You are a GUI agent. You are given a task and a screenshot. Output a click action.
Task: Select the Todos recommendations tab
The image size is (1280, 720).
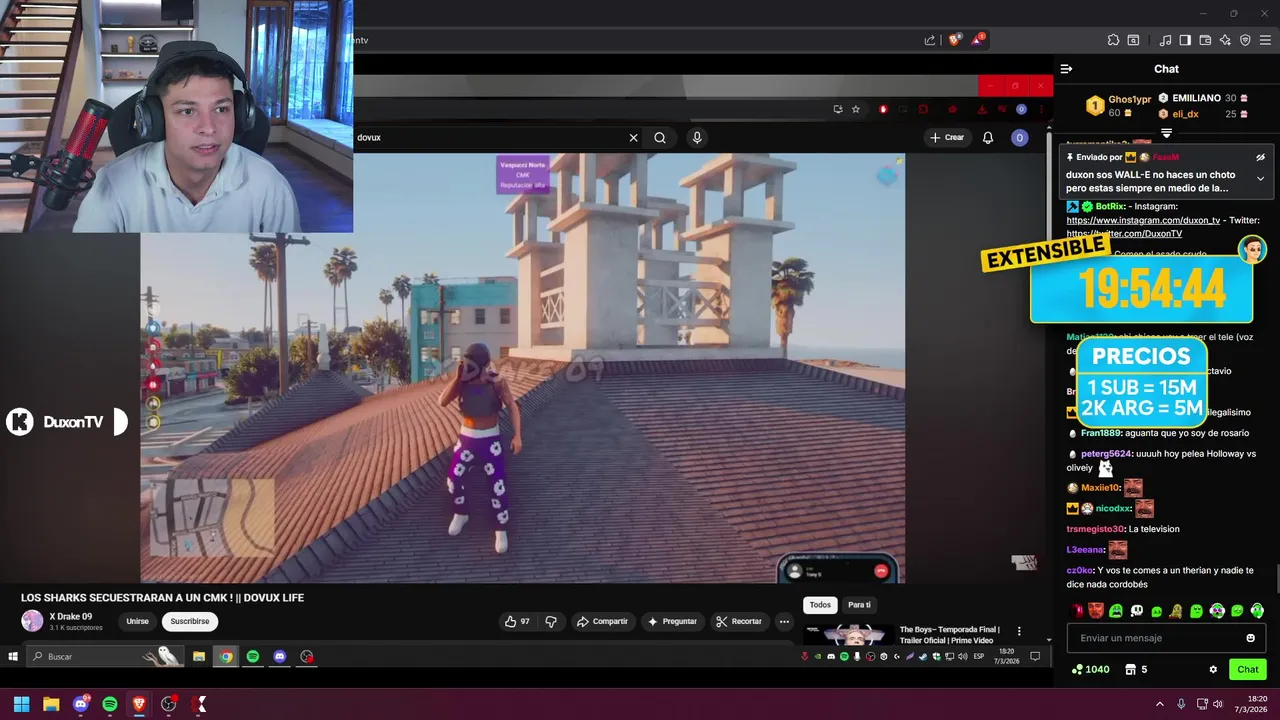(x=820, y=605)
